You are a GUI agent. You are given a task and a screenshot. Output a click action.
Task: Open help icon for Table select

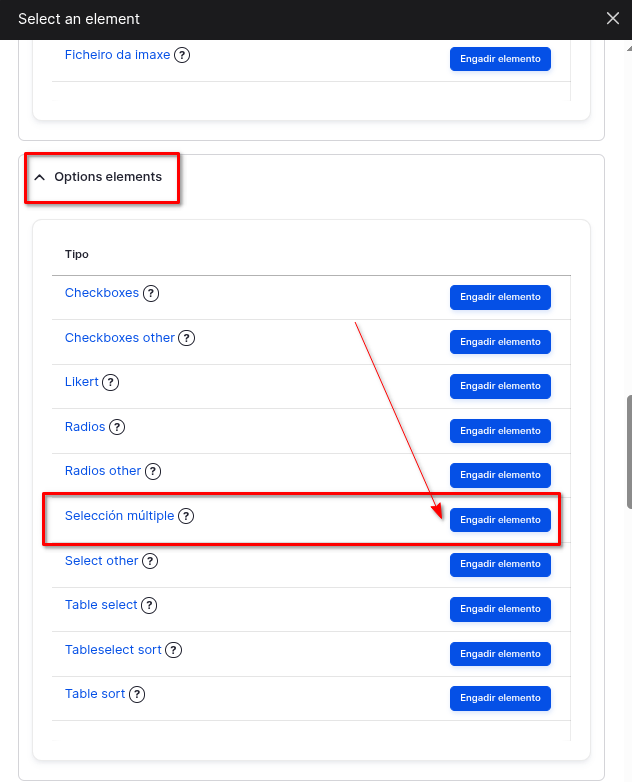(x=149, y=605)
